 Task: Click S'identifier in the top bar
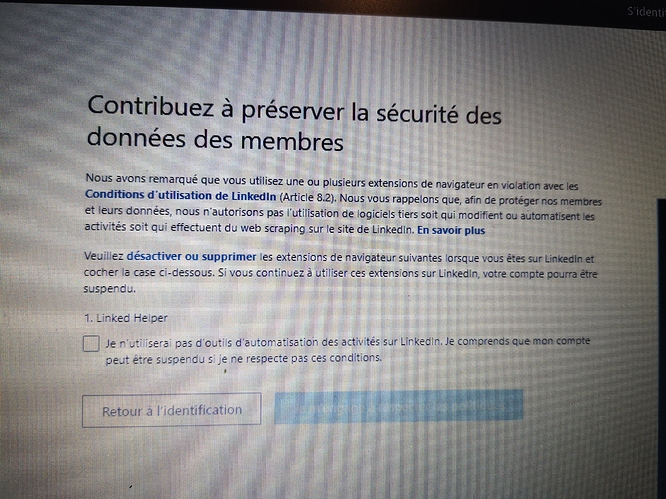pyautogui.click(x=646, y=11)
